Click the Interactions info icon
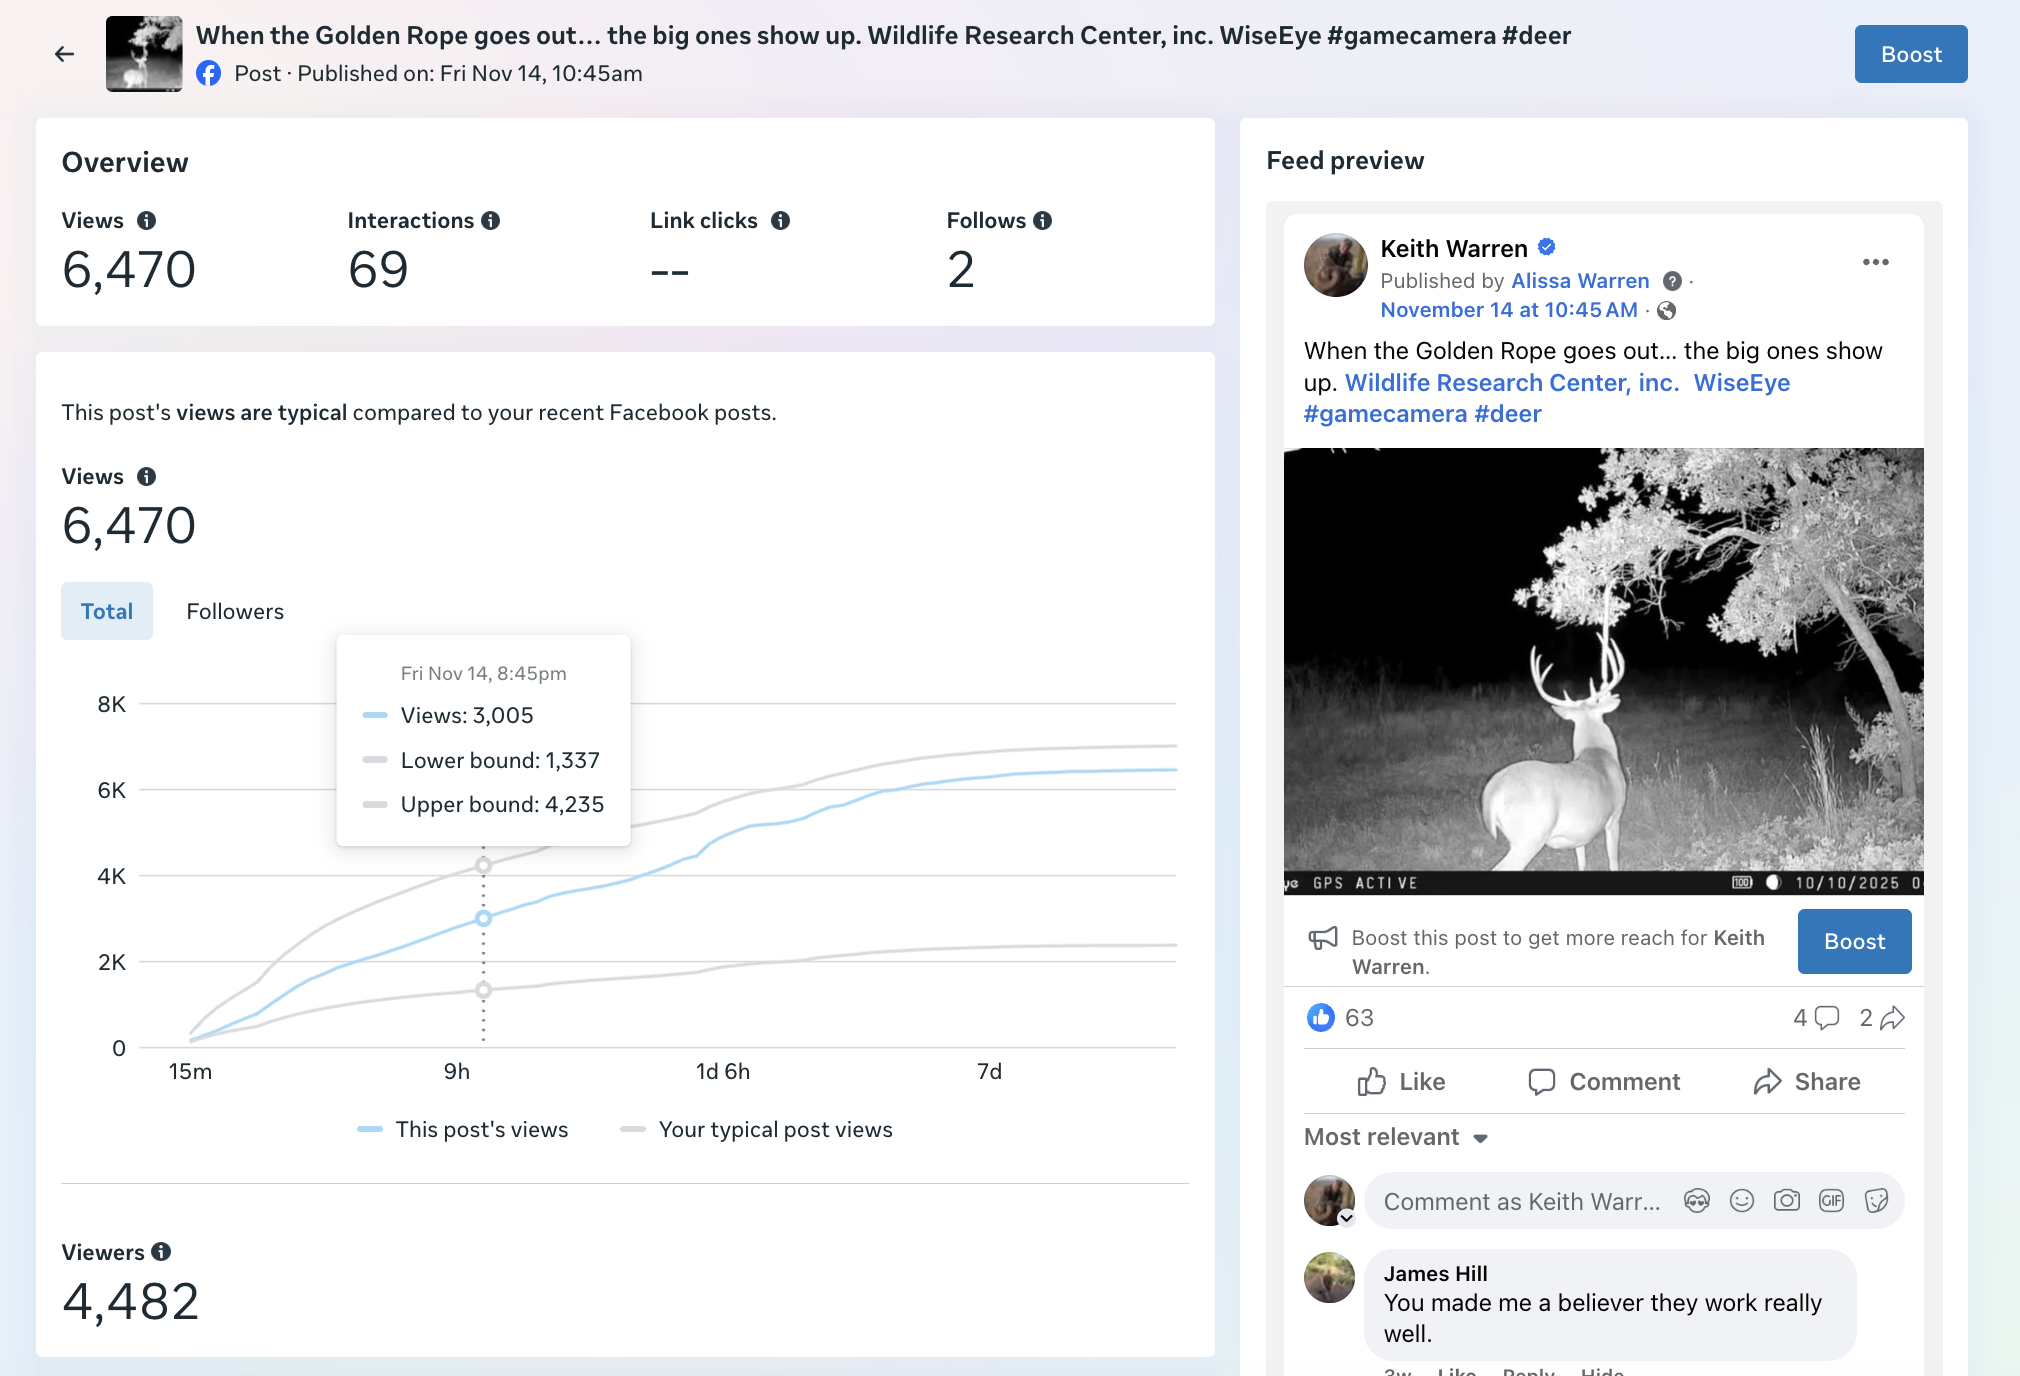 [490, 221]
